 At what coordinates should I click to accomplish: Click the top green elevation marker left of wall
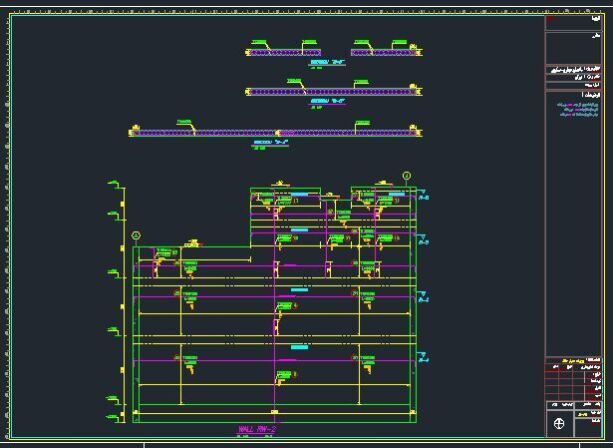(x=114, y=183)
